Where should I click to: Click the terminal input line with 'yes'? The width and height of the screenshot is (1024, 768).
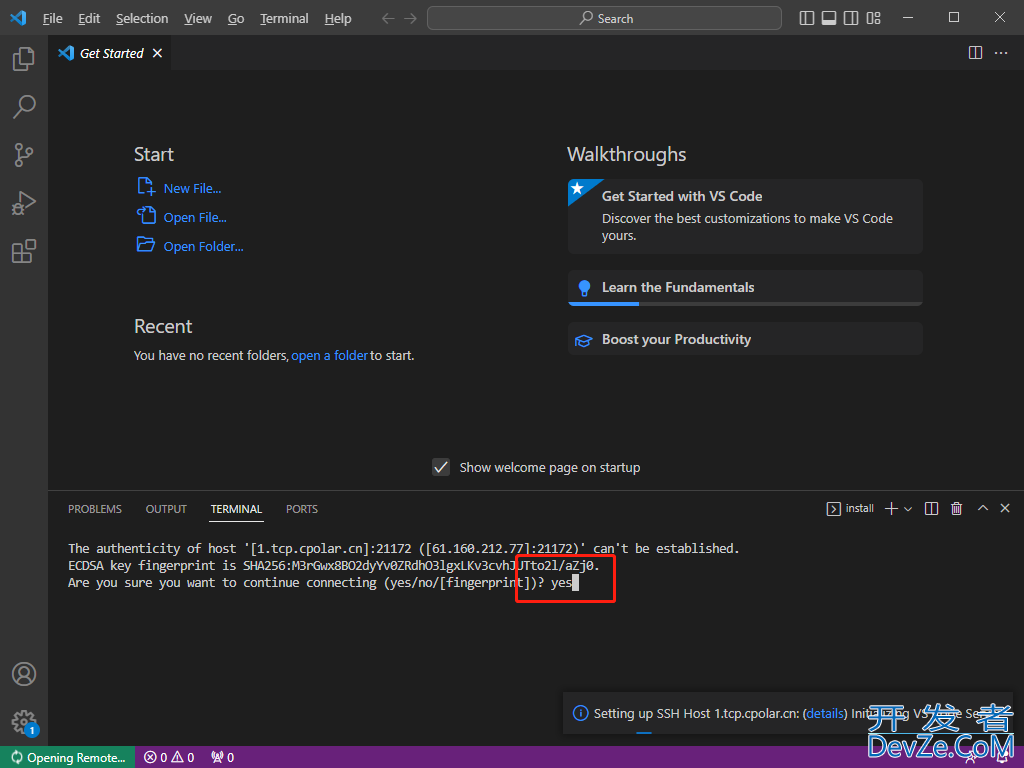[323, 583]
